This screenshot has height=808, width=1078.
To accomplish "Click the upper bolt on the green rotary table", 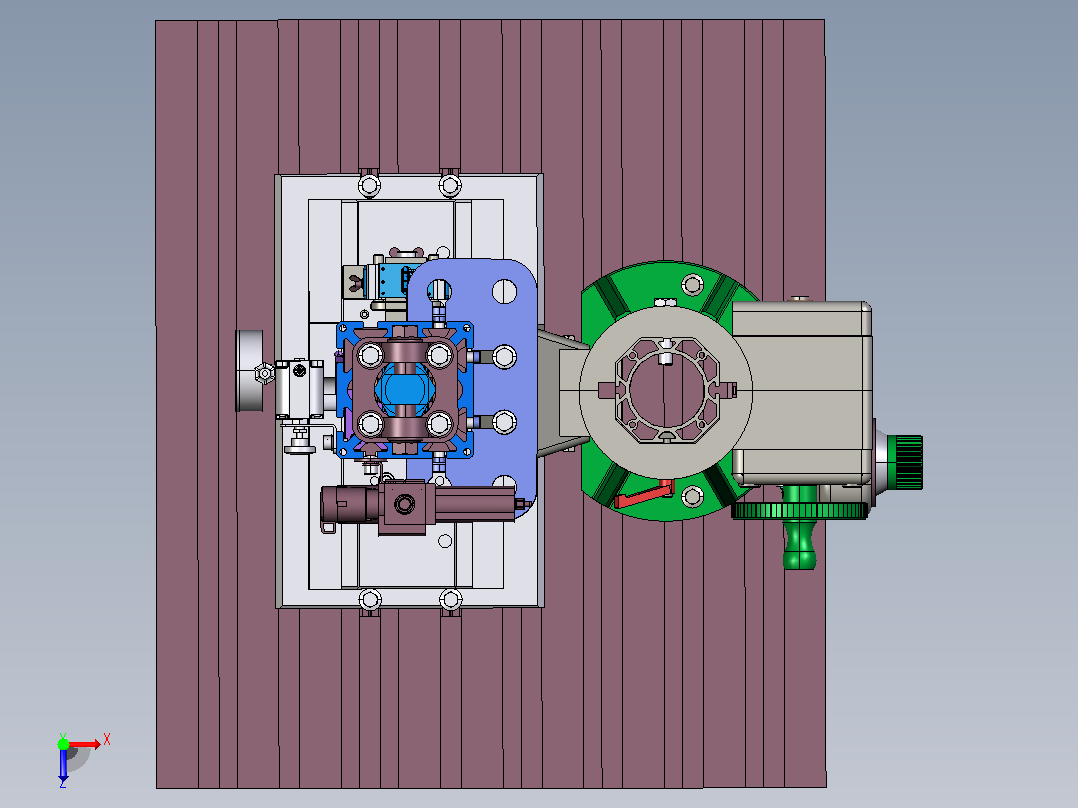I will coord(692,284).
